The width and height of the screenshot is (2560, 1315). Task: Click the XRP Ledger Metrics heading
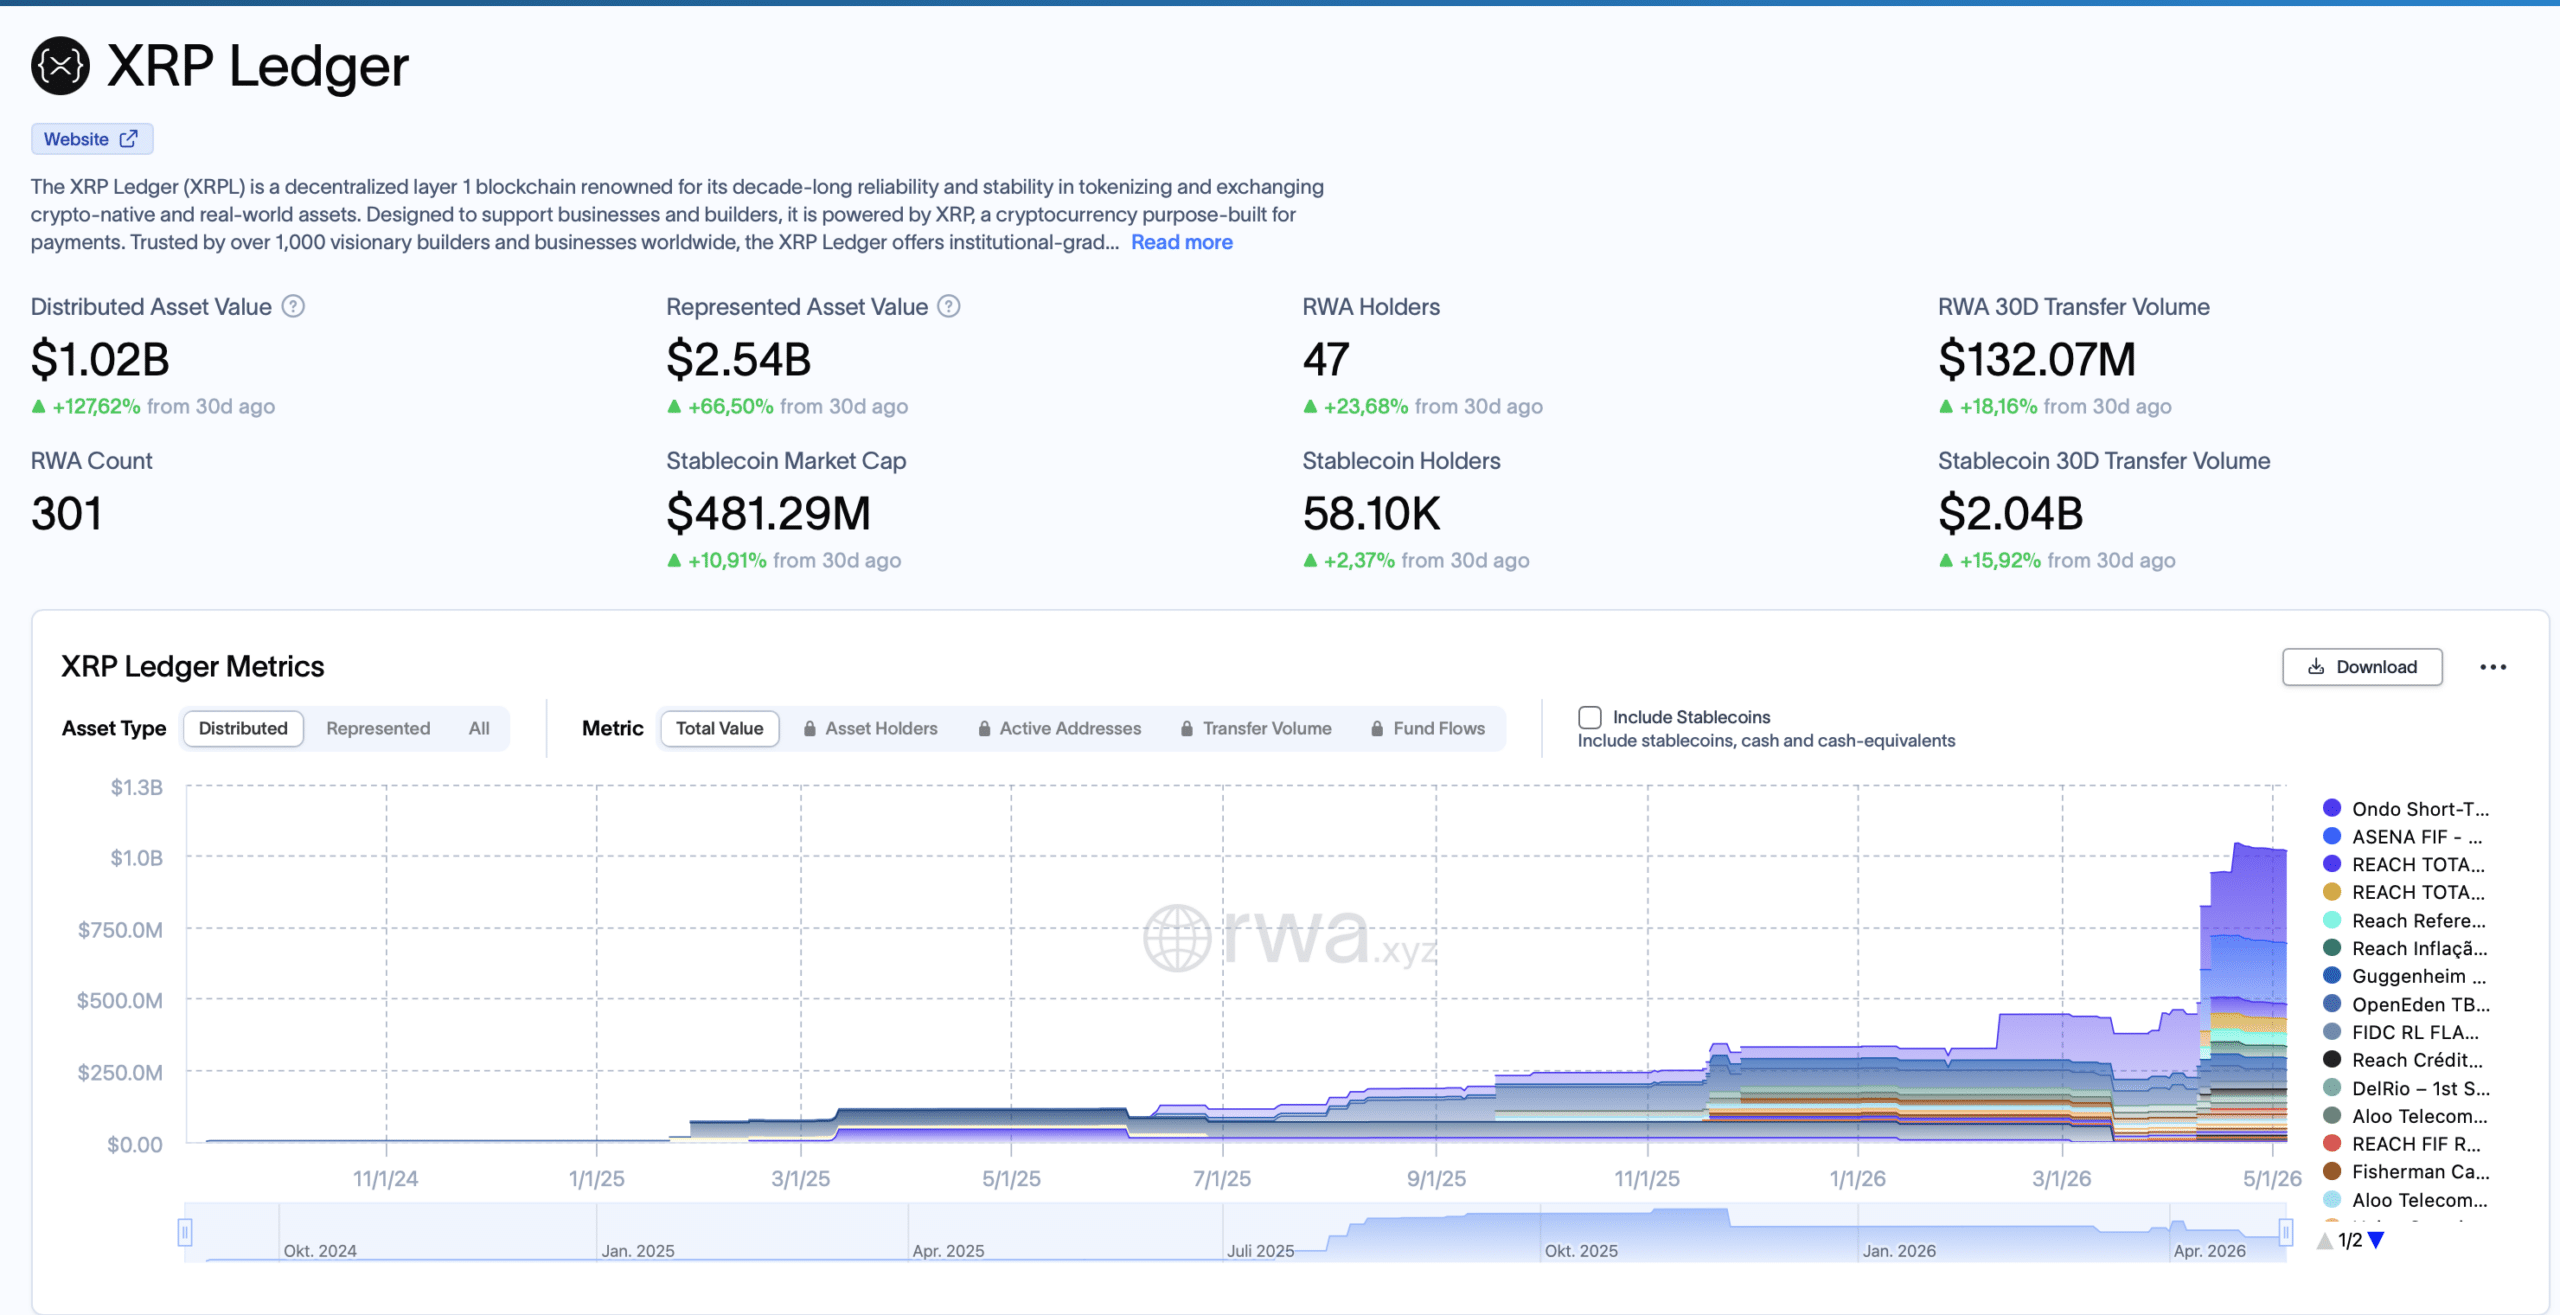click(193, 667)
